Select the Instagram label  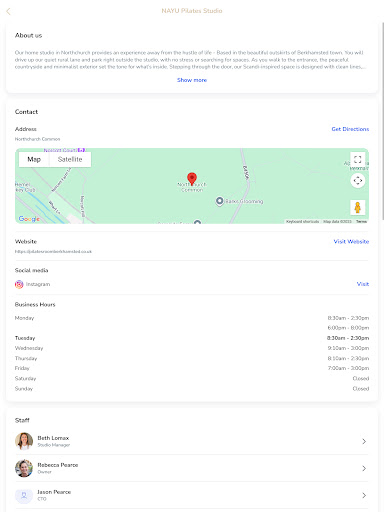coord(38,284)
